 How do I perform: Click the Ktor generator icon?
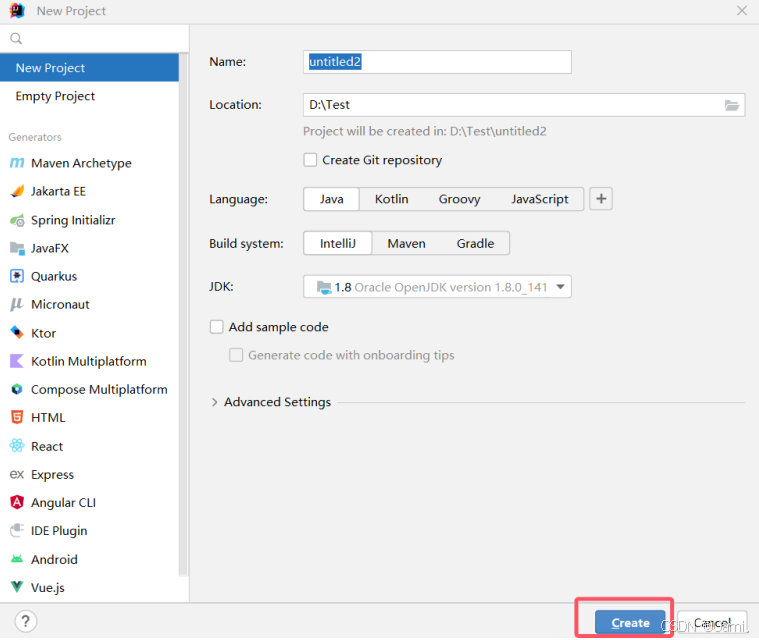(x=17, y=333)
